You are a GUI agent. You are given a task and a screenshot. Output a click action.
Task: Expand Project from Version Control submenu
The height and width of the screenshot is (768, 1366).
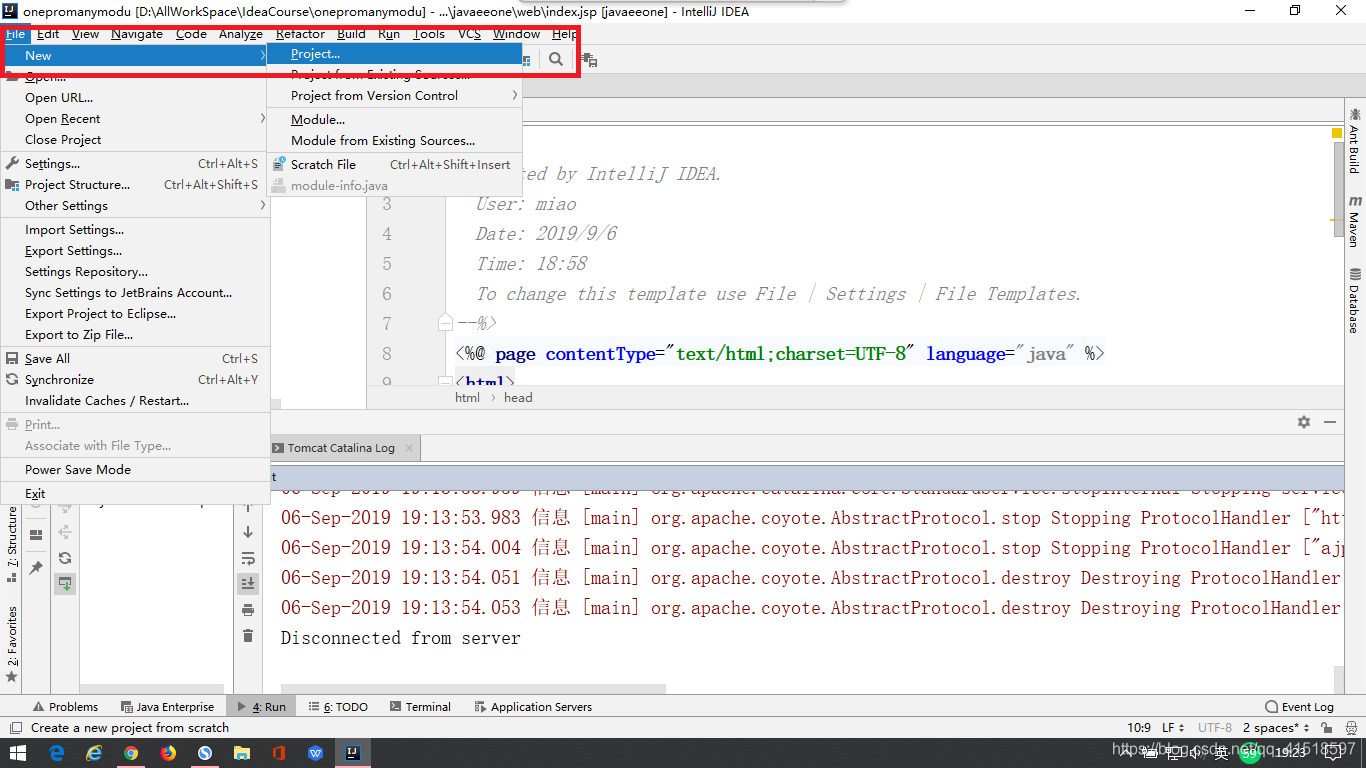click(395, 96)
